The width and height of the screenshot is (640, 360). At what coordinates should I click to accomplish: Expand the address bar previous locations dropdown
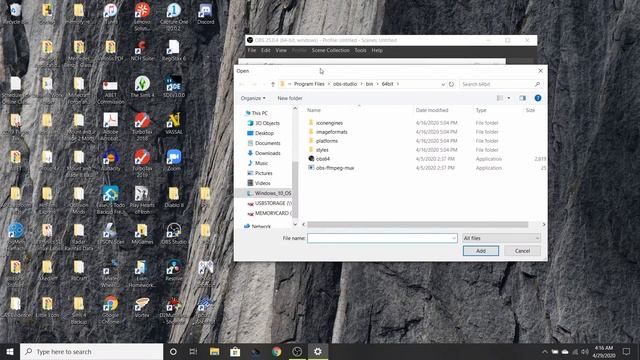tap(443, 84)
